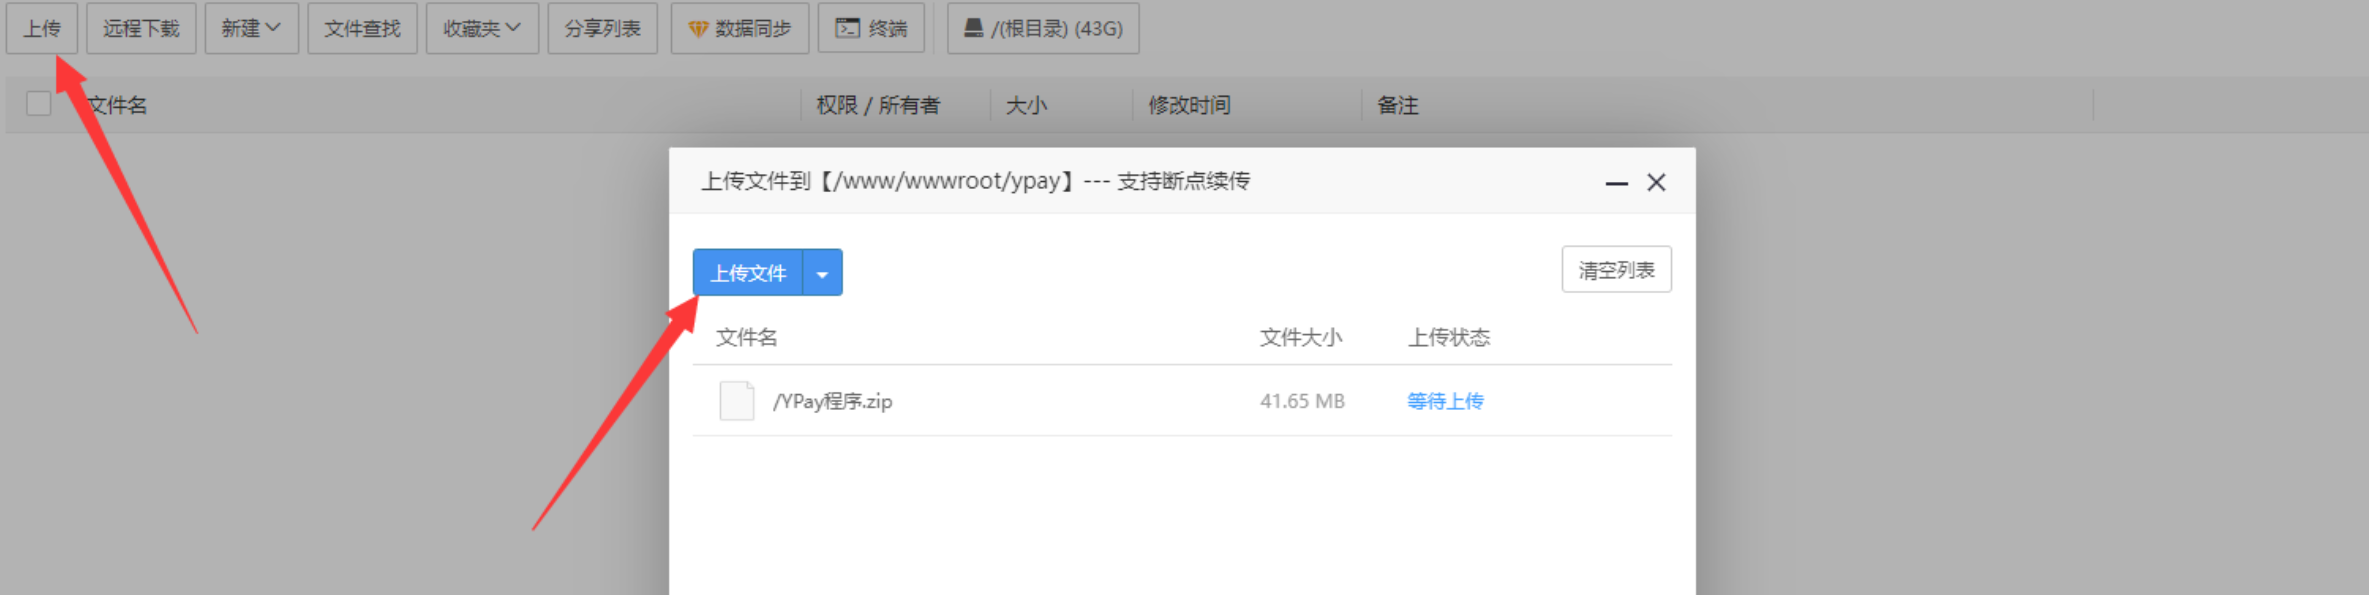Click the upload dialog title text

[975, 181]
